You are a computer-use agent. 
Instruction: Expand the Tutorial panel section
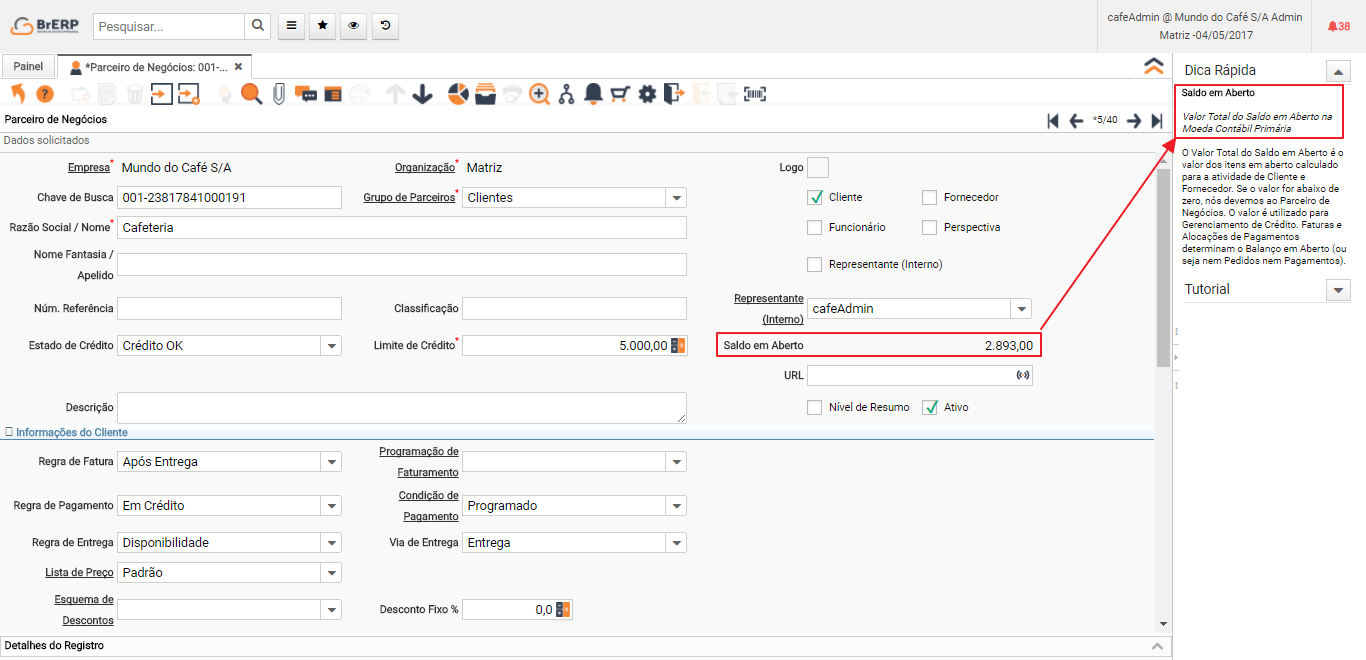tap(1337, 290)
